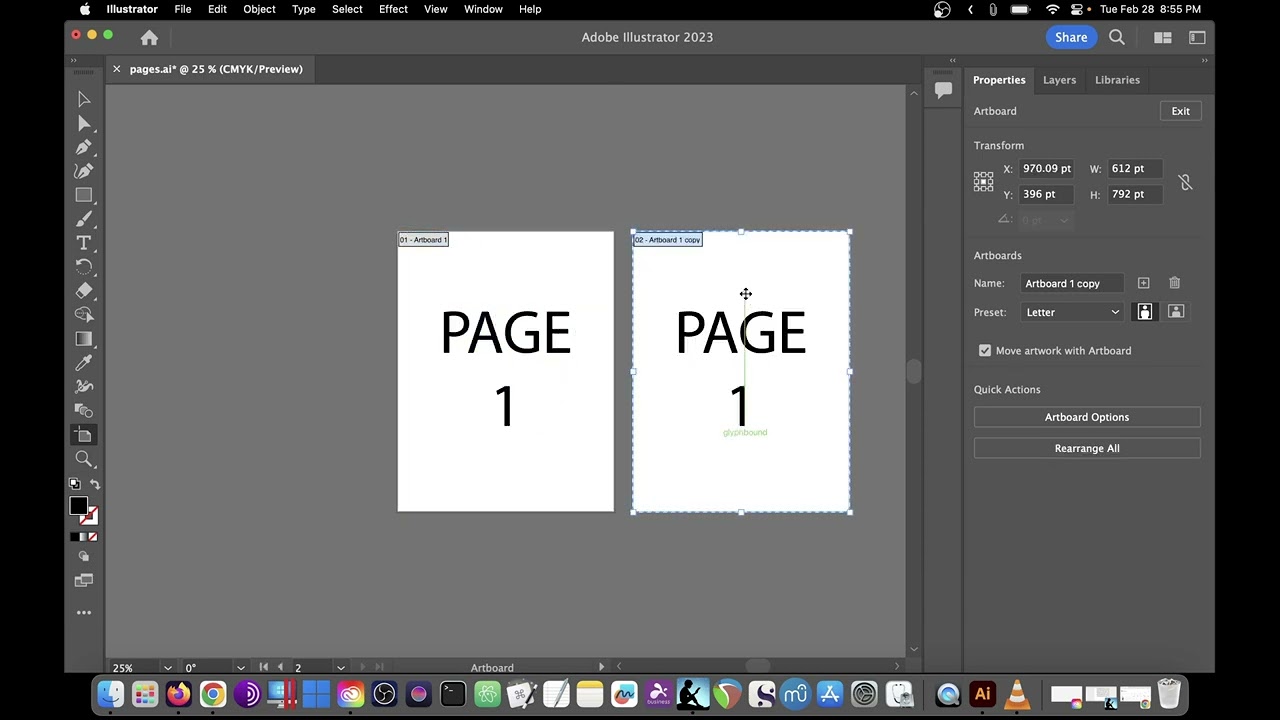Expand the status bar Artboard arrow
The image size is (1280, 720).
[601, 667]
